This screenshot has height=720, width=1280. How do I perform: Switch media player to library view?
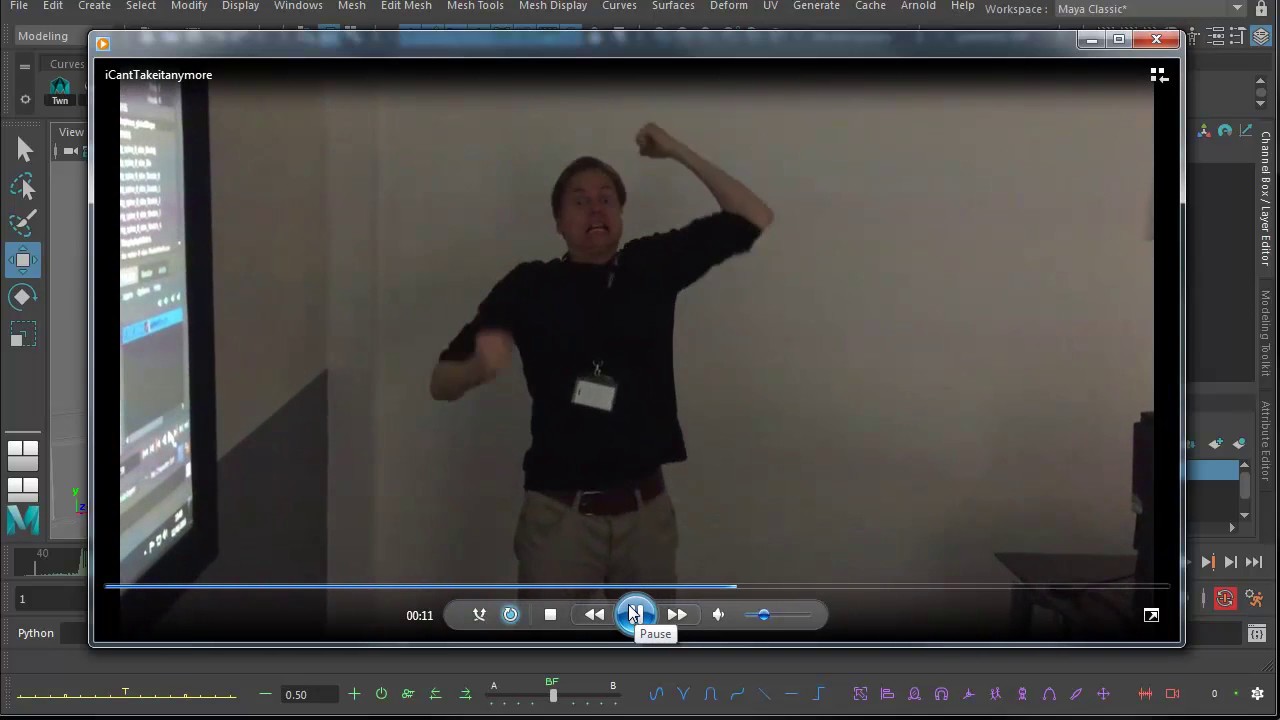pos(1159,75)
